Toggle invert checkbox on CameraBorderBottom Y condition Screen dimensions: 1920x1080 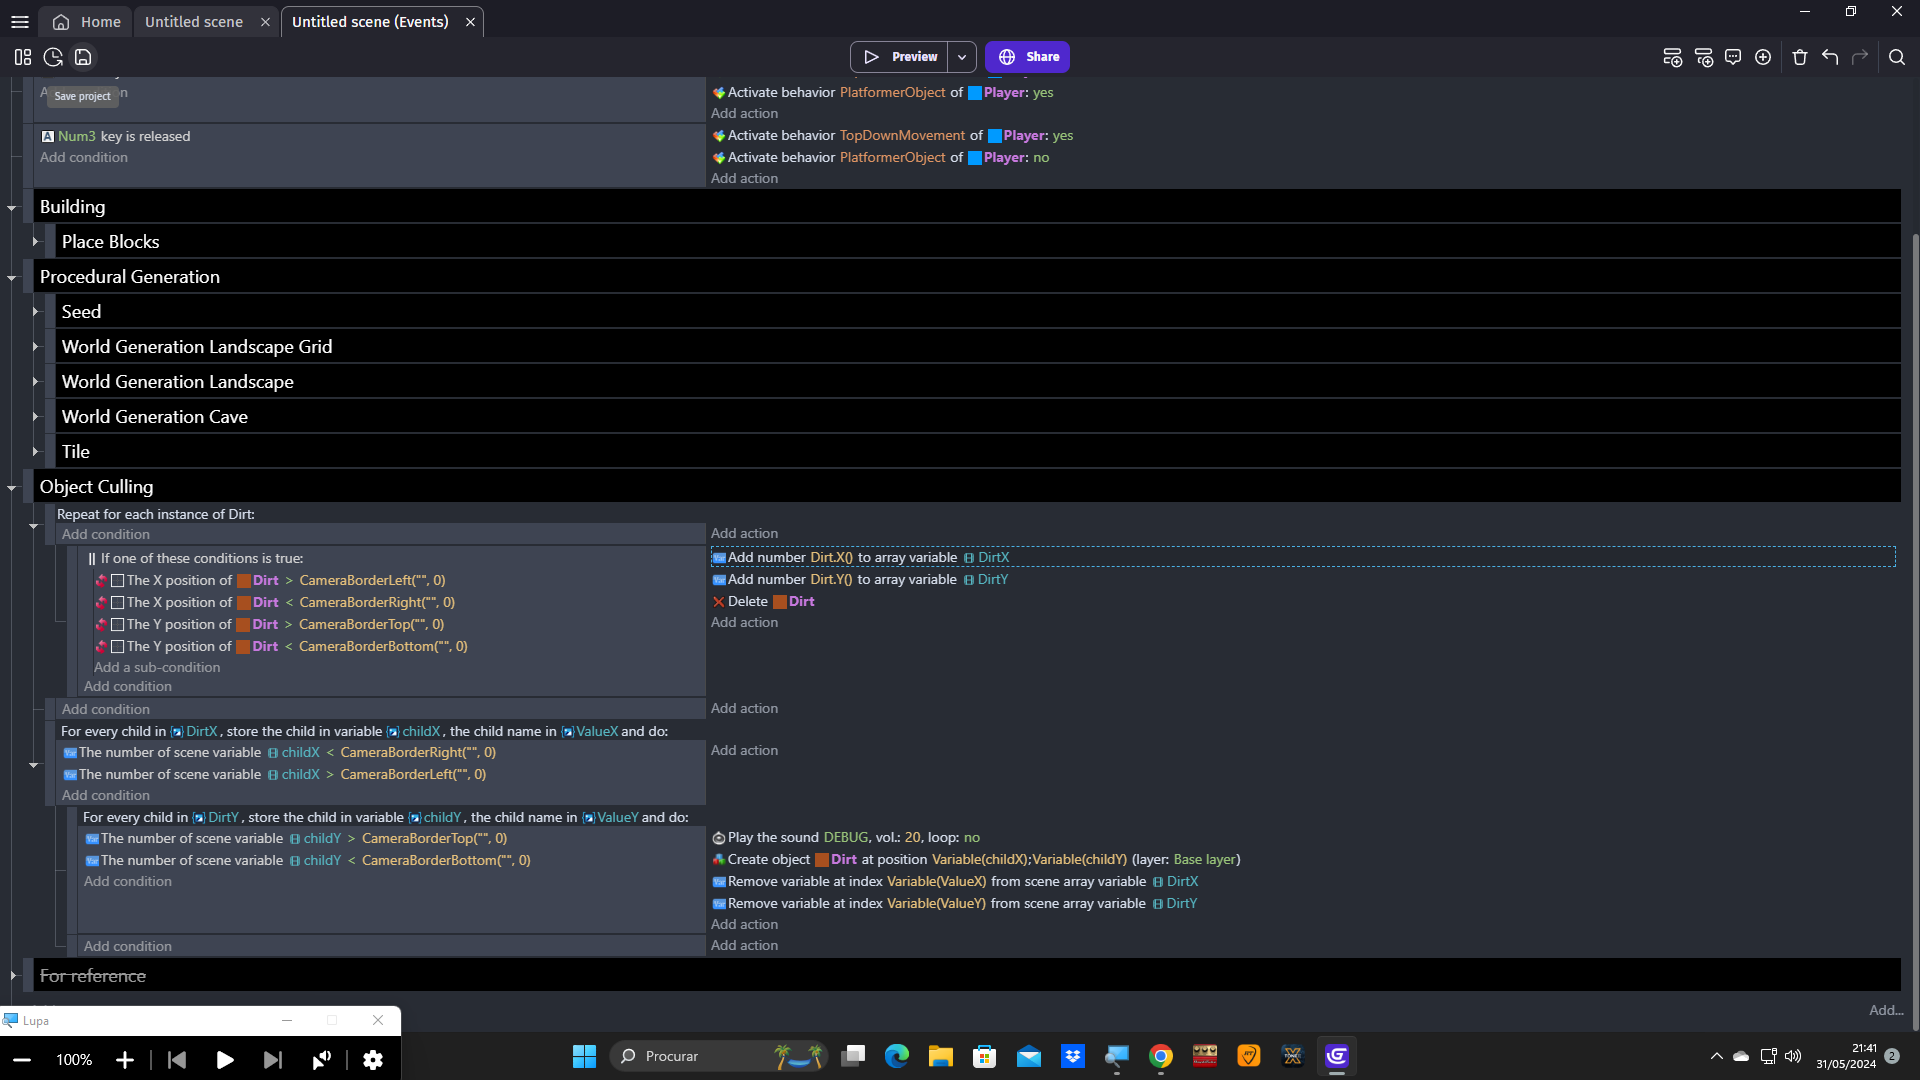point(117,646)
